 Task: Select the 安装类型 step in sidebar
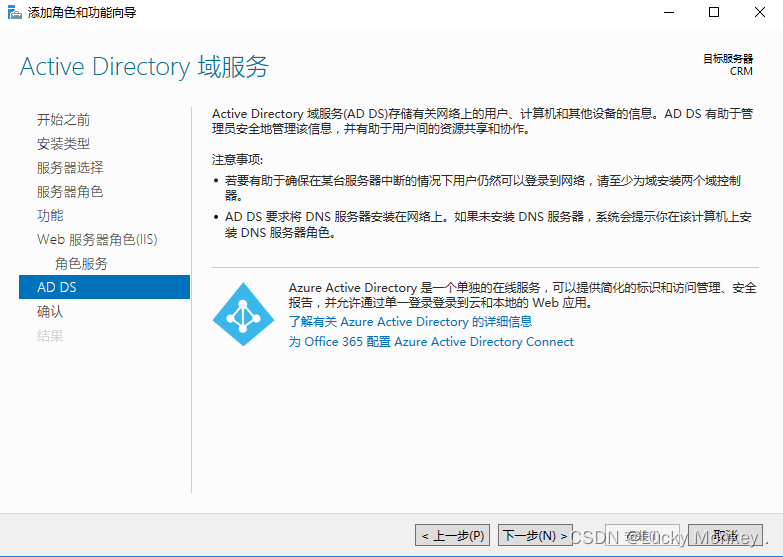[x=63, y=144]
